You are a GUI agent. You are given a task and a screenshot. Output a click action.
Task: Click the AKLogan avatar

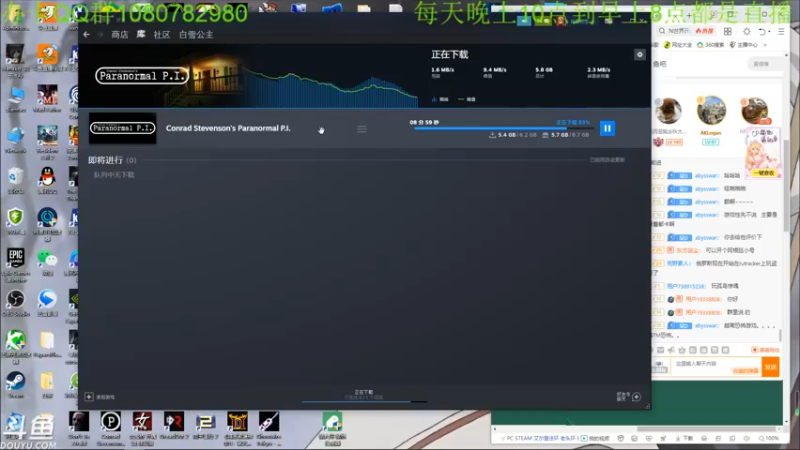711,110
